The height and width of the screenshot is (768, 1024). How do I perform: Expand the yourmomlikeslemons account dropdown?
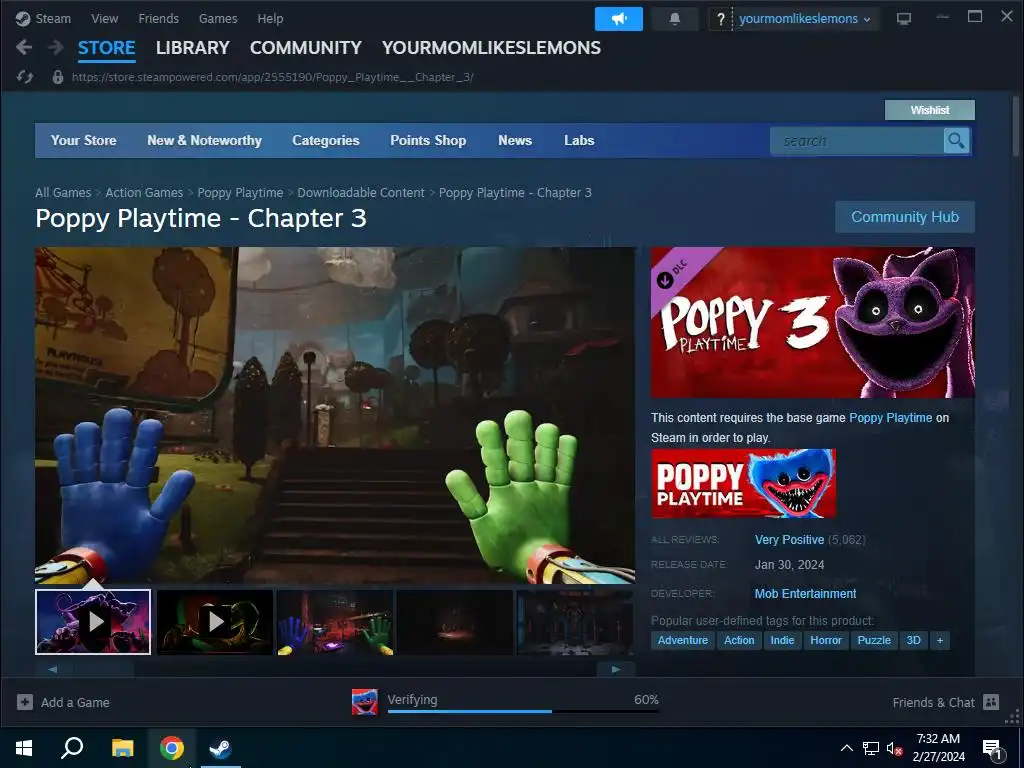(x=805, y=19)
